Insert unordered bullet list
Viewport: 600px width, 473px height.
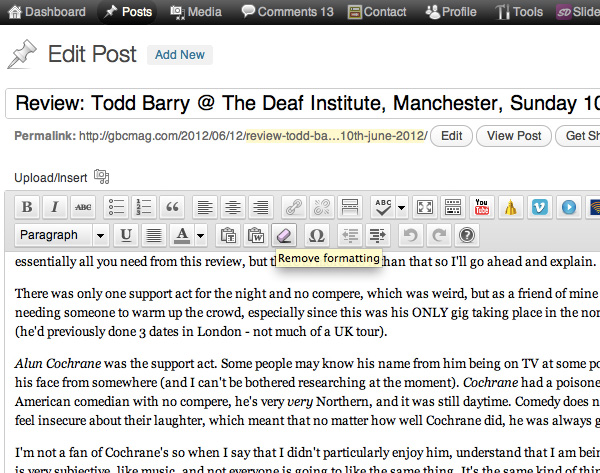[116, 207]
